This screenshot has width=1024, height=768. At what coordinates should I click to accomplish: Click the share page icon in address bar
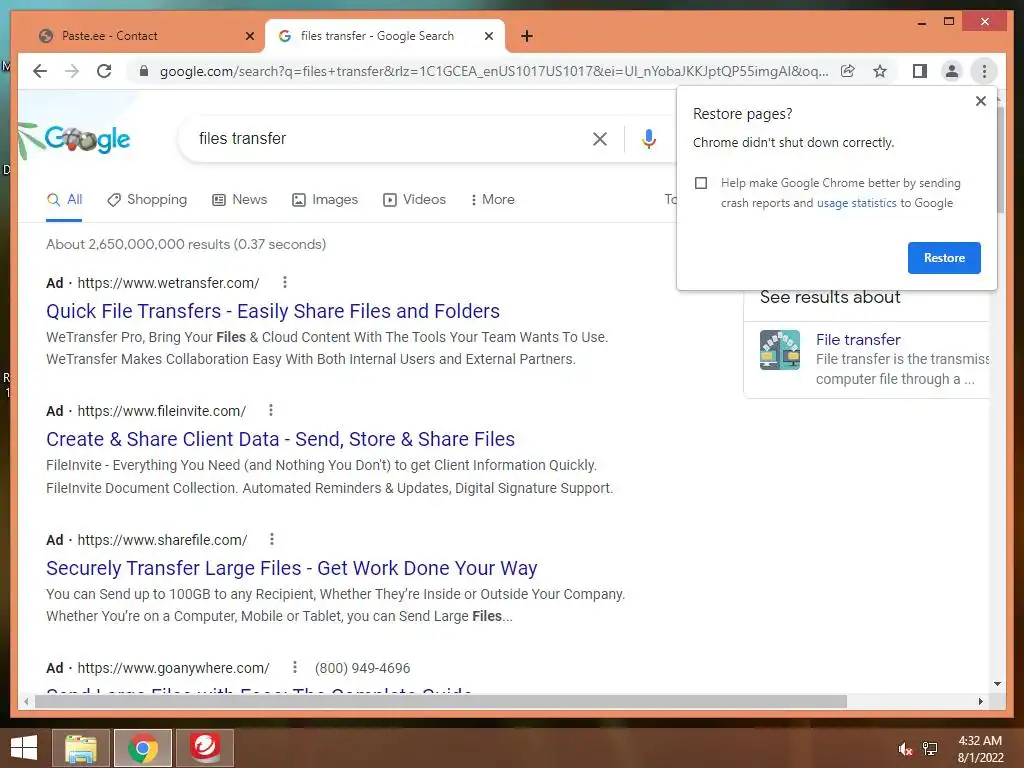click(x=848, y=71)
